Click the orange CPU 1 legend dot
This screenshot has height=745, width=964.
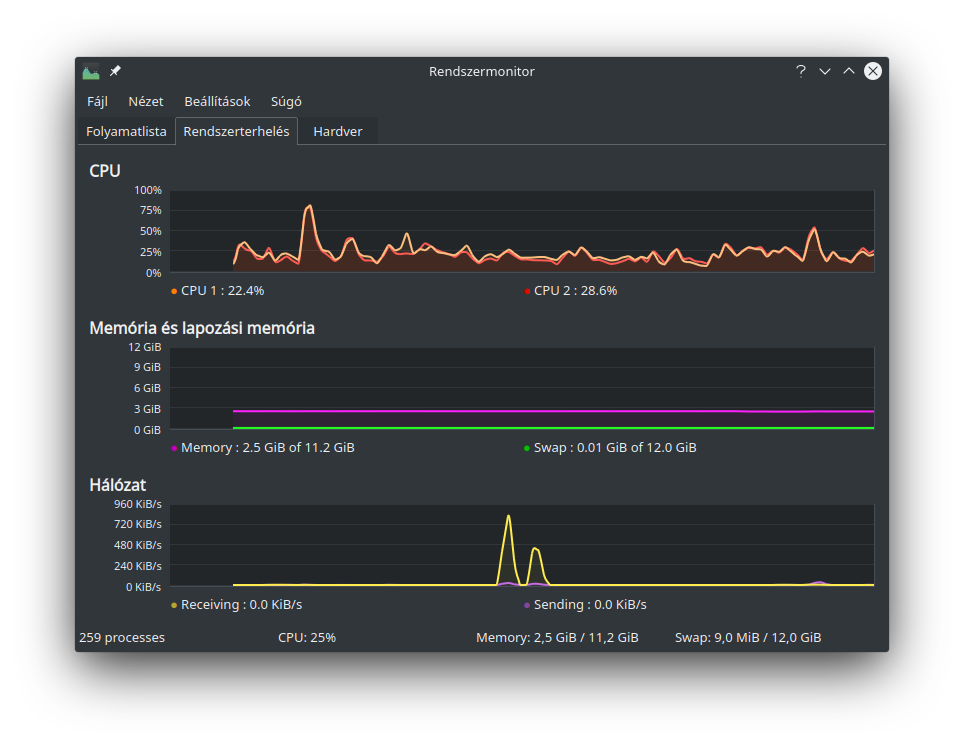(x=173, y=290)
